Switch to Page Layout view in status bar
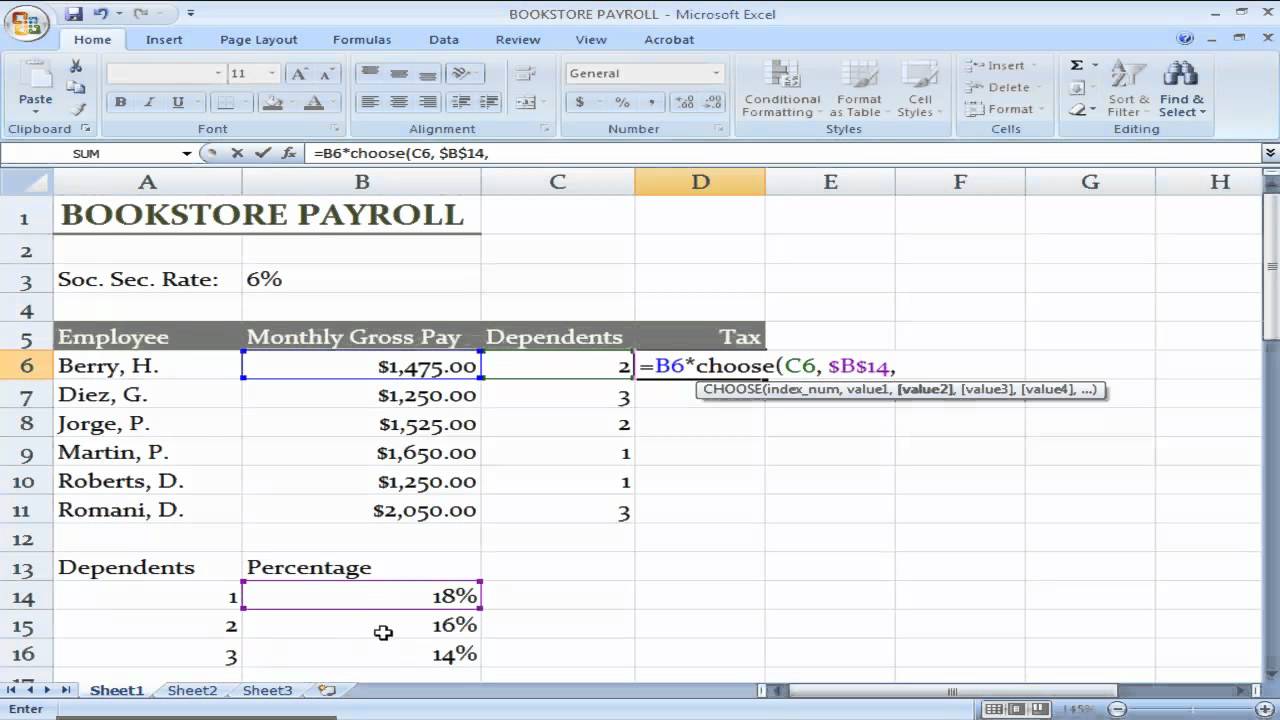 click(1018, 709)
